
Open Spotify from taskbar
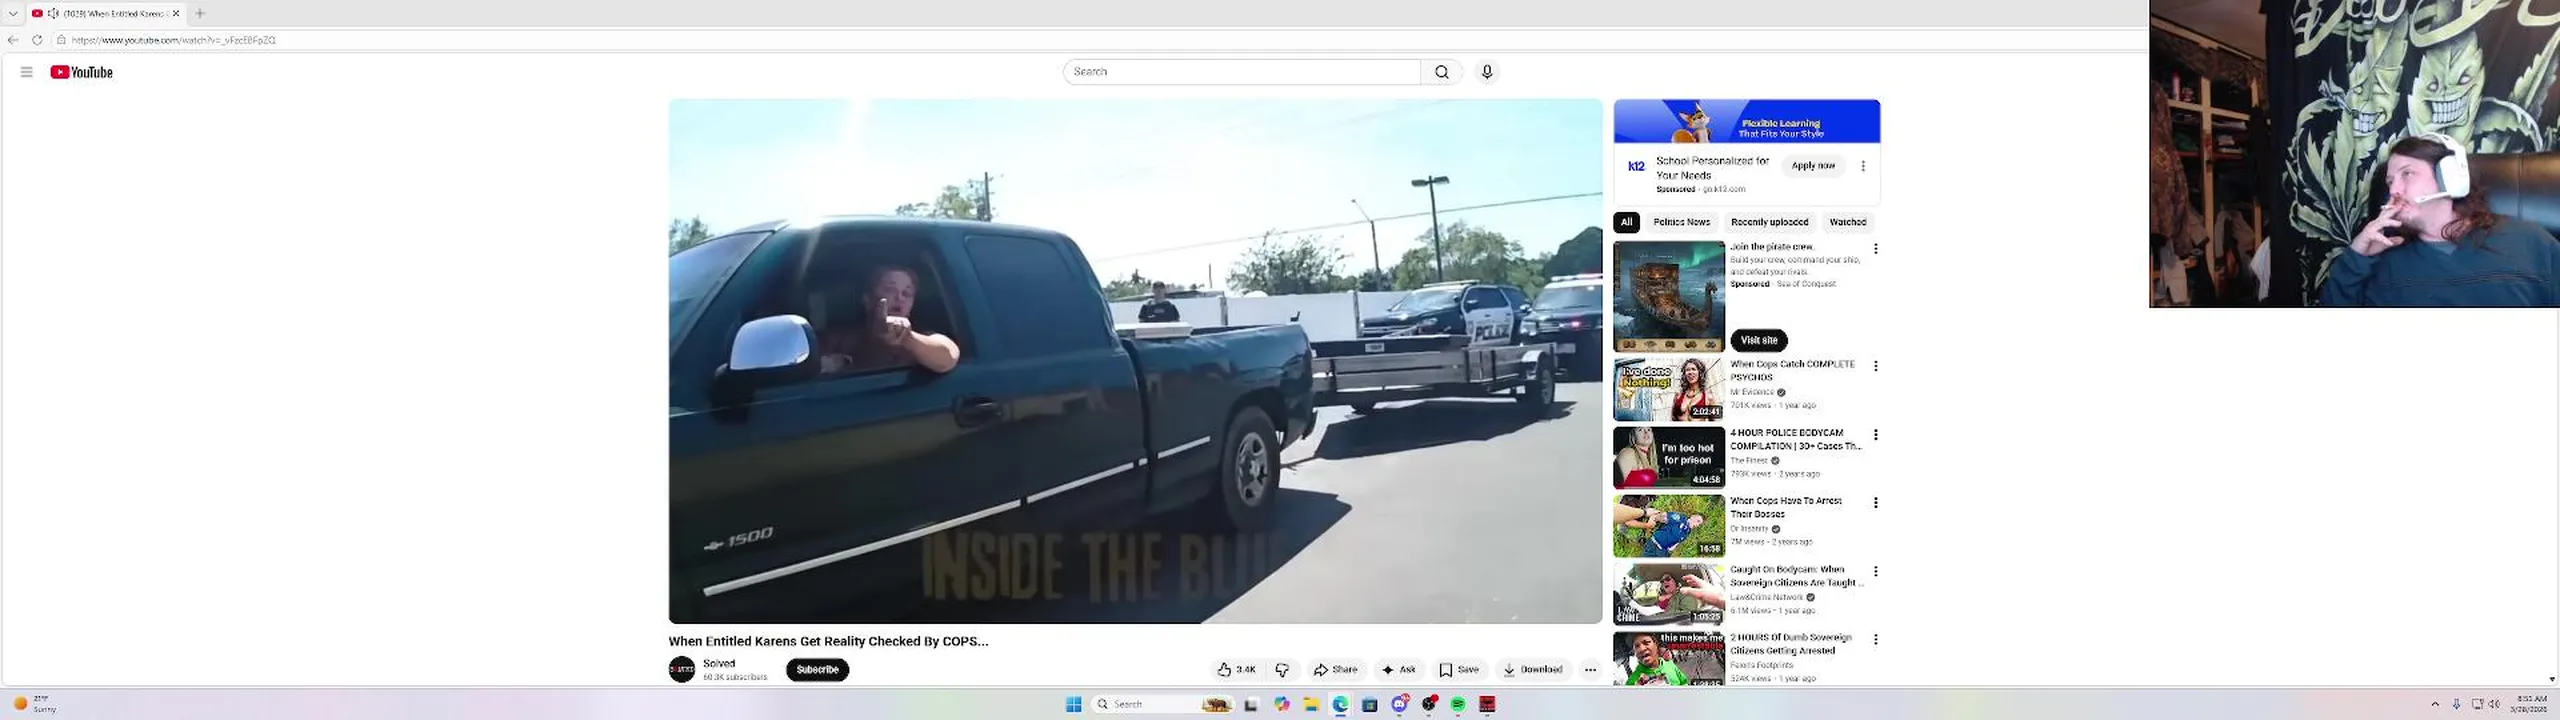pos(1458,705)
